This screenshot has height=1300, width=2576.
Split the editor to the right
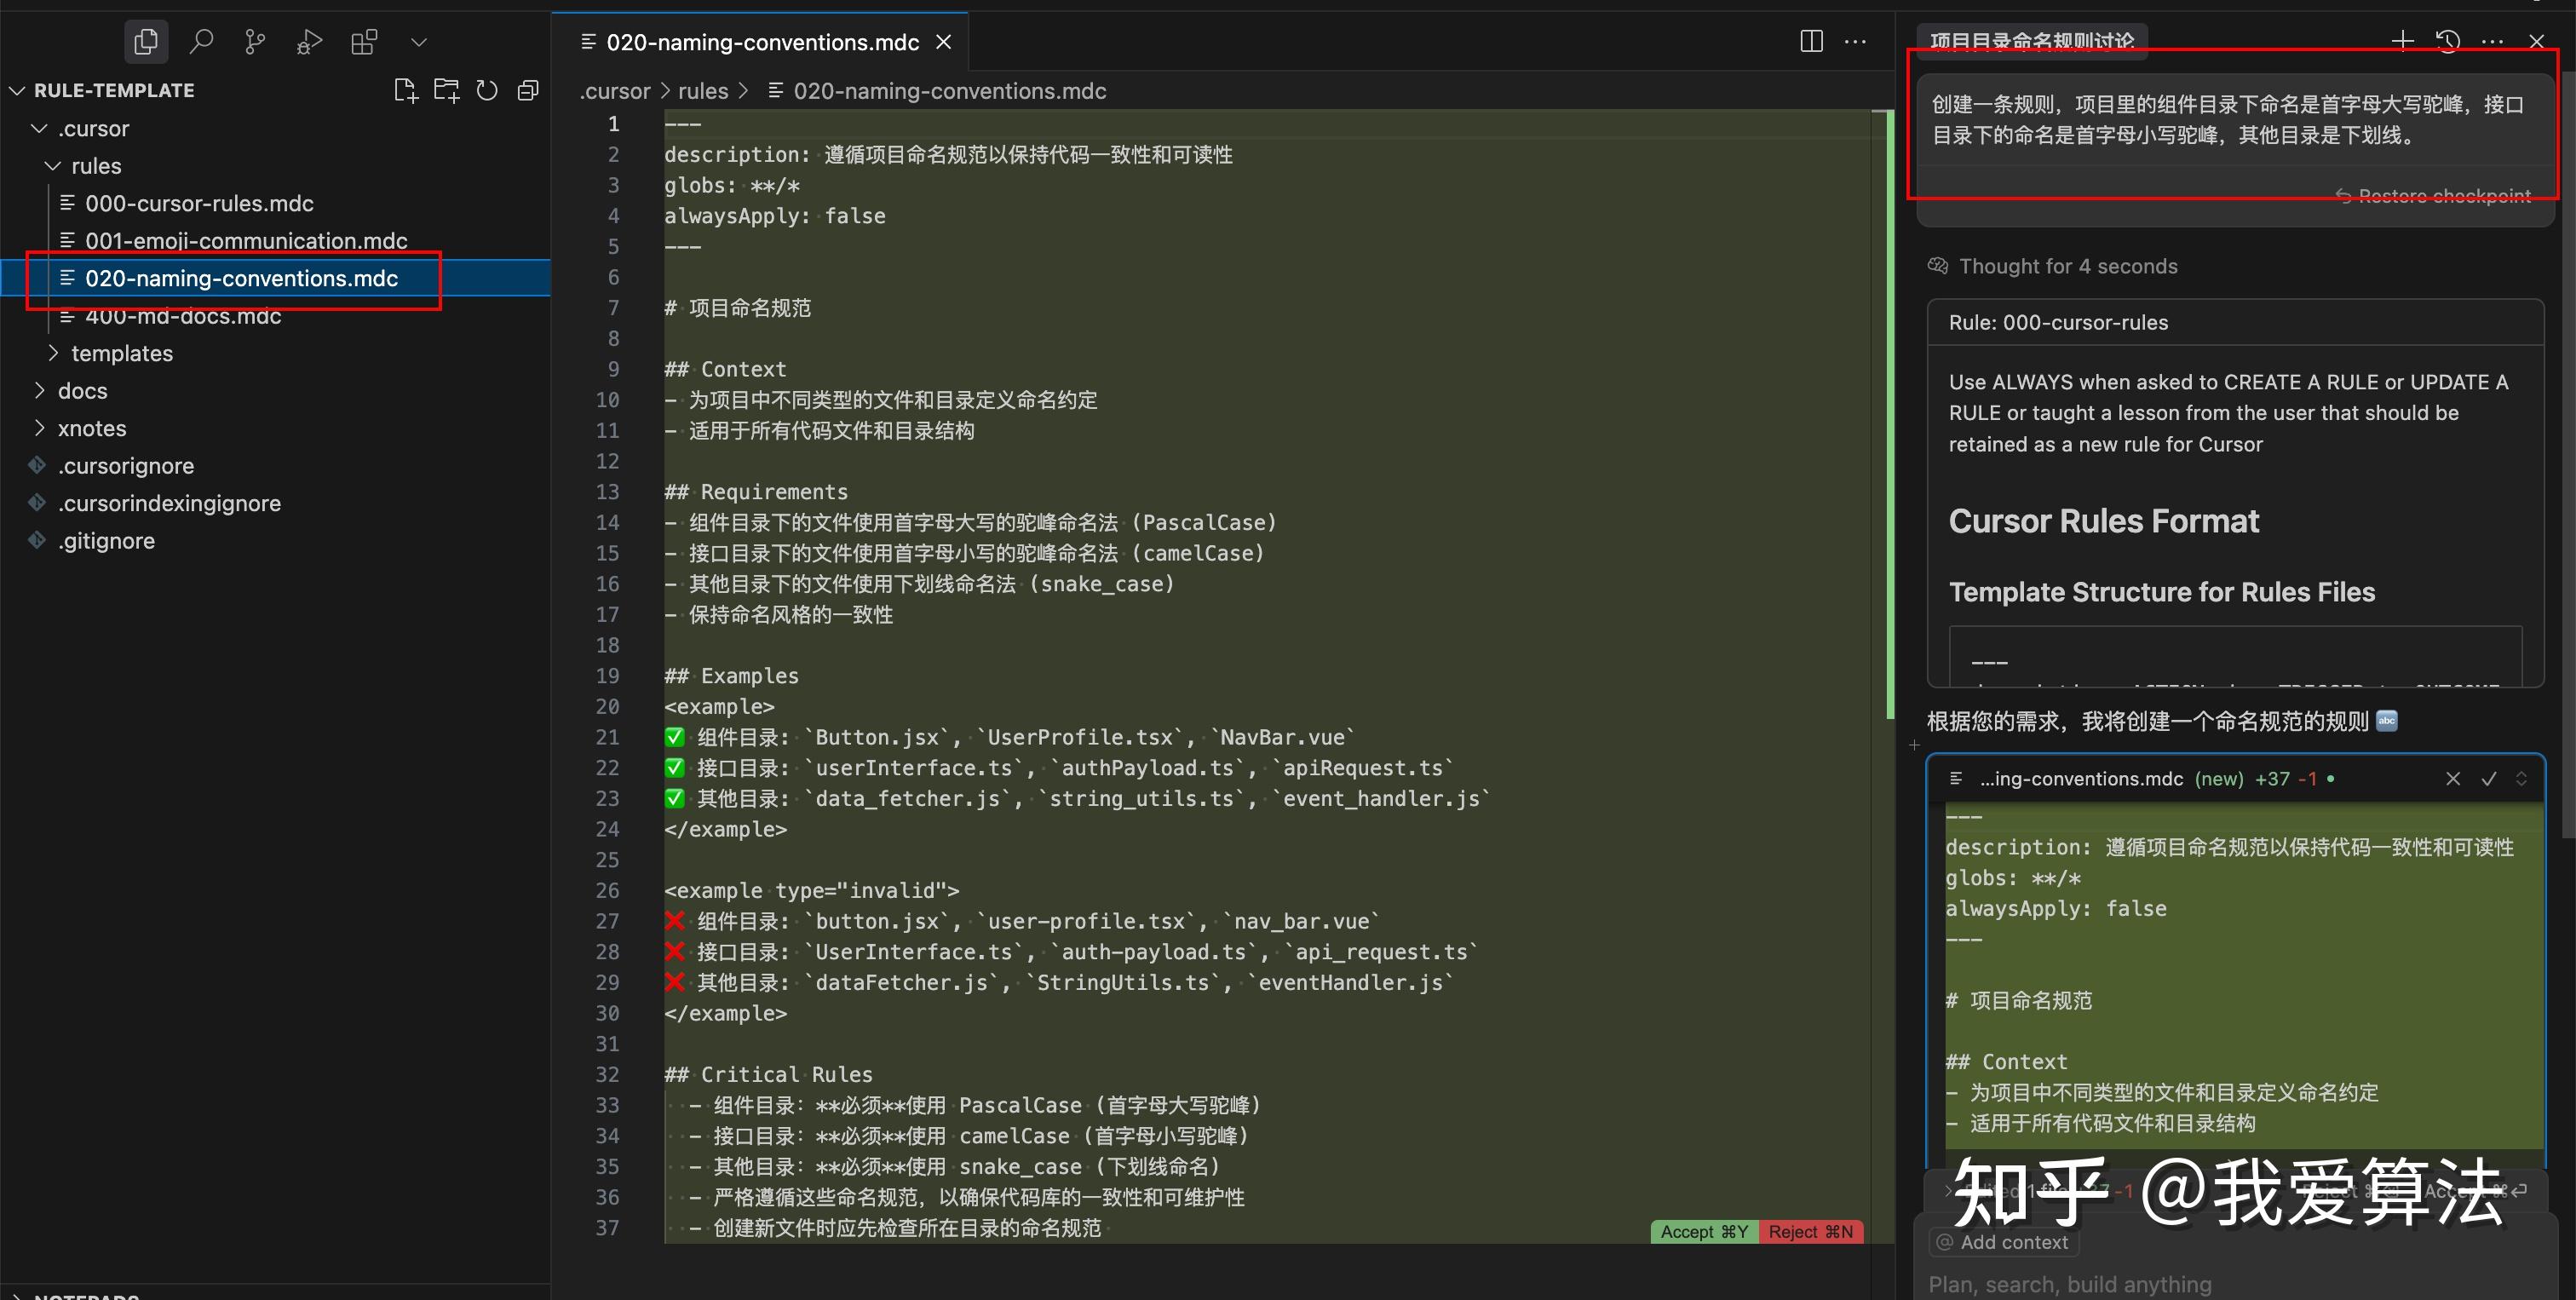coord(1811,42)
